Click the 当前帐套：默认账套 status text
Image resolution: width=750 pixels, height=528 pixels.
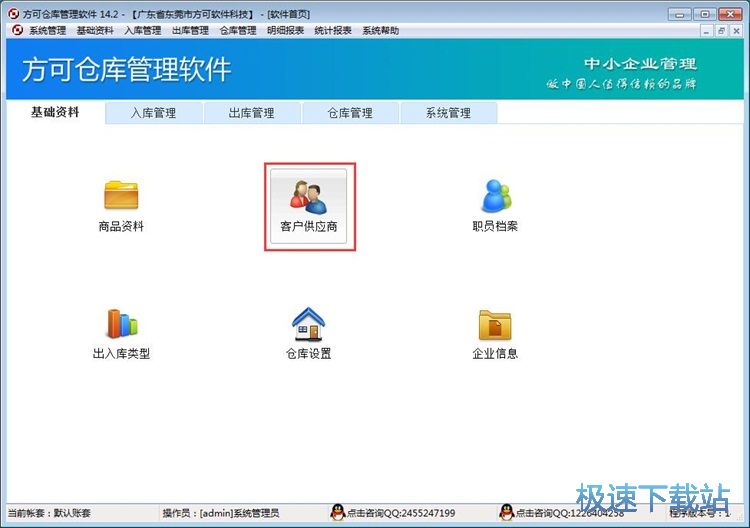(49, 513)
